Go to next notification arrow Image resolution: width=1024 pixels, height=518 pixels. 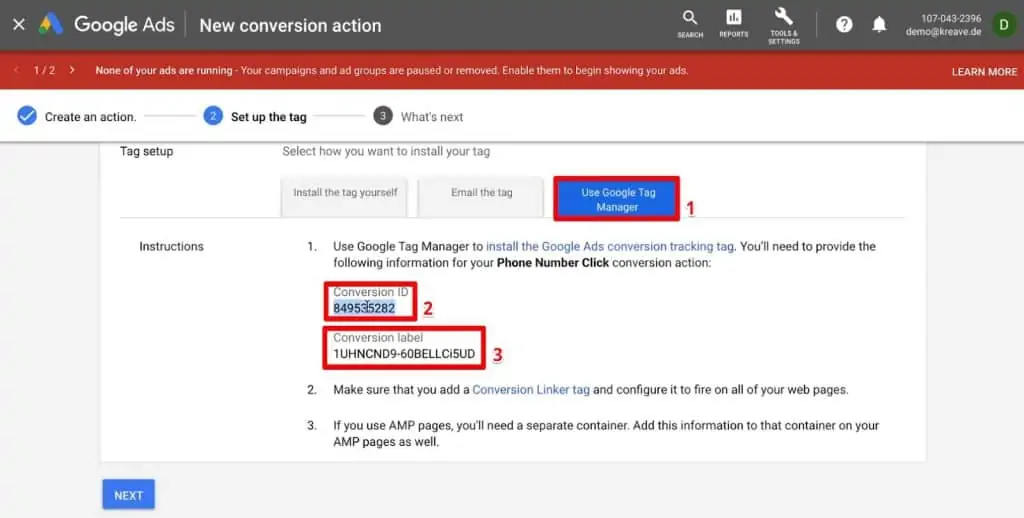coord(72,70)
